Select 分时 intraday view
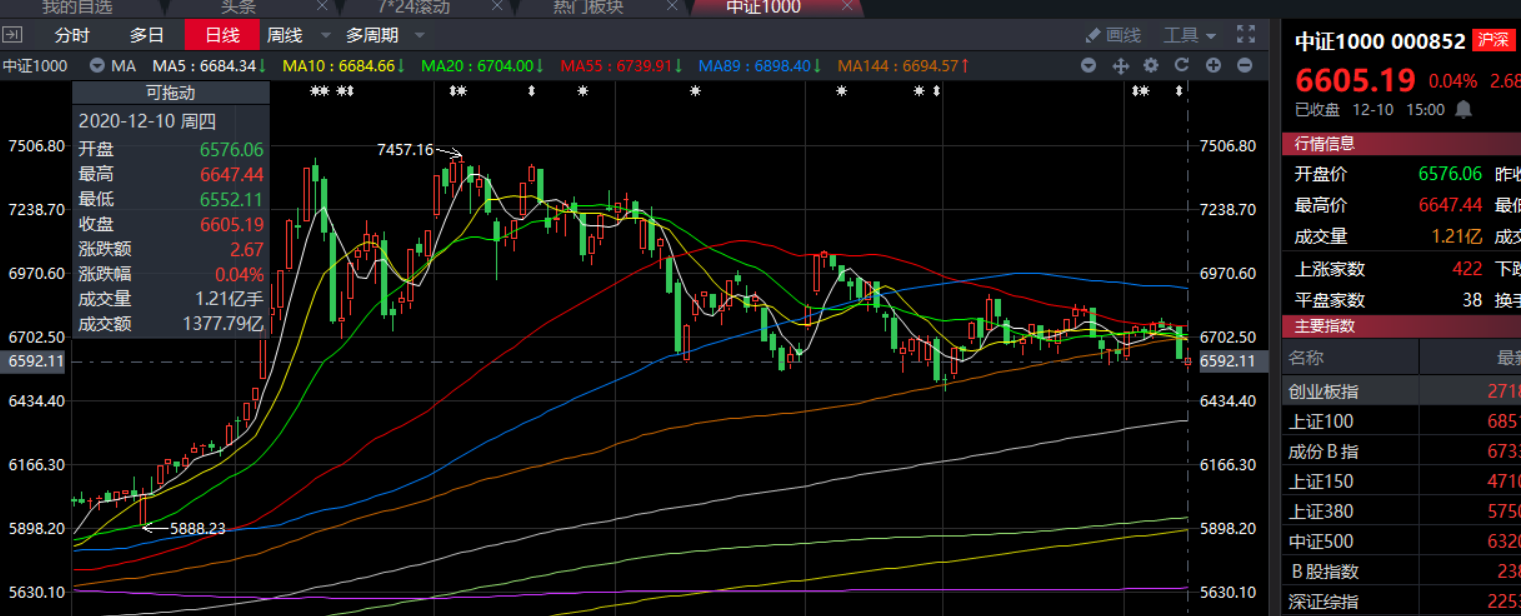This screenshot has width=1521, height=616. [72, 35]
